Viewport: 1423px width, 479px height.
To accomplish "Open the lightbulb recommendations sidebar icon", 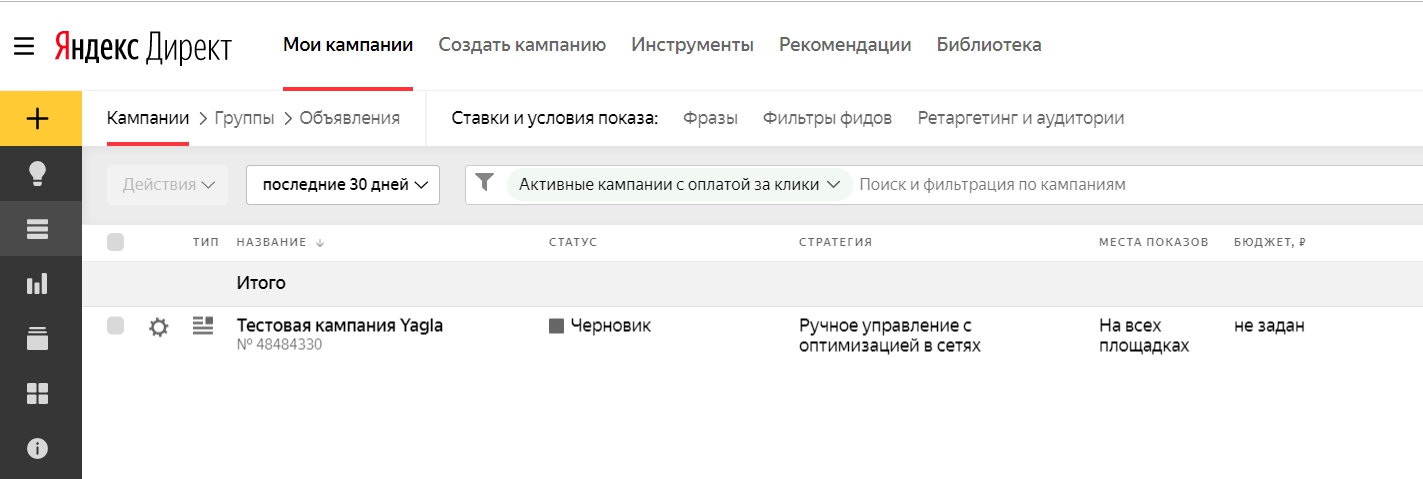I will tap(37, 173).
